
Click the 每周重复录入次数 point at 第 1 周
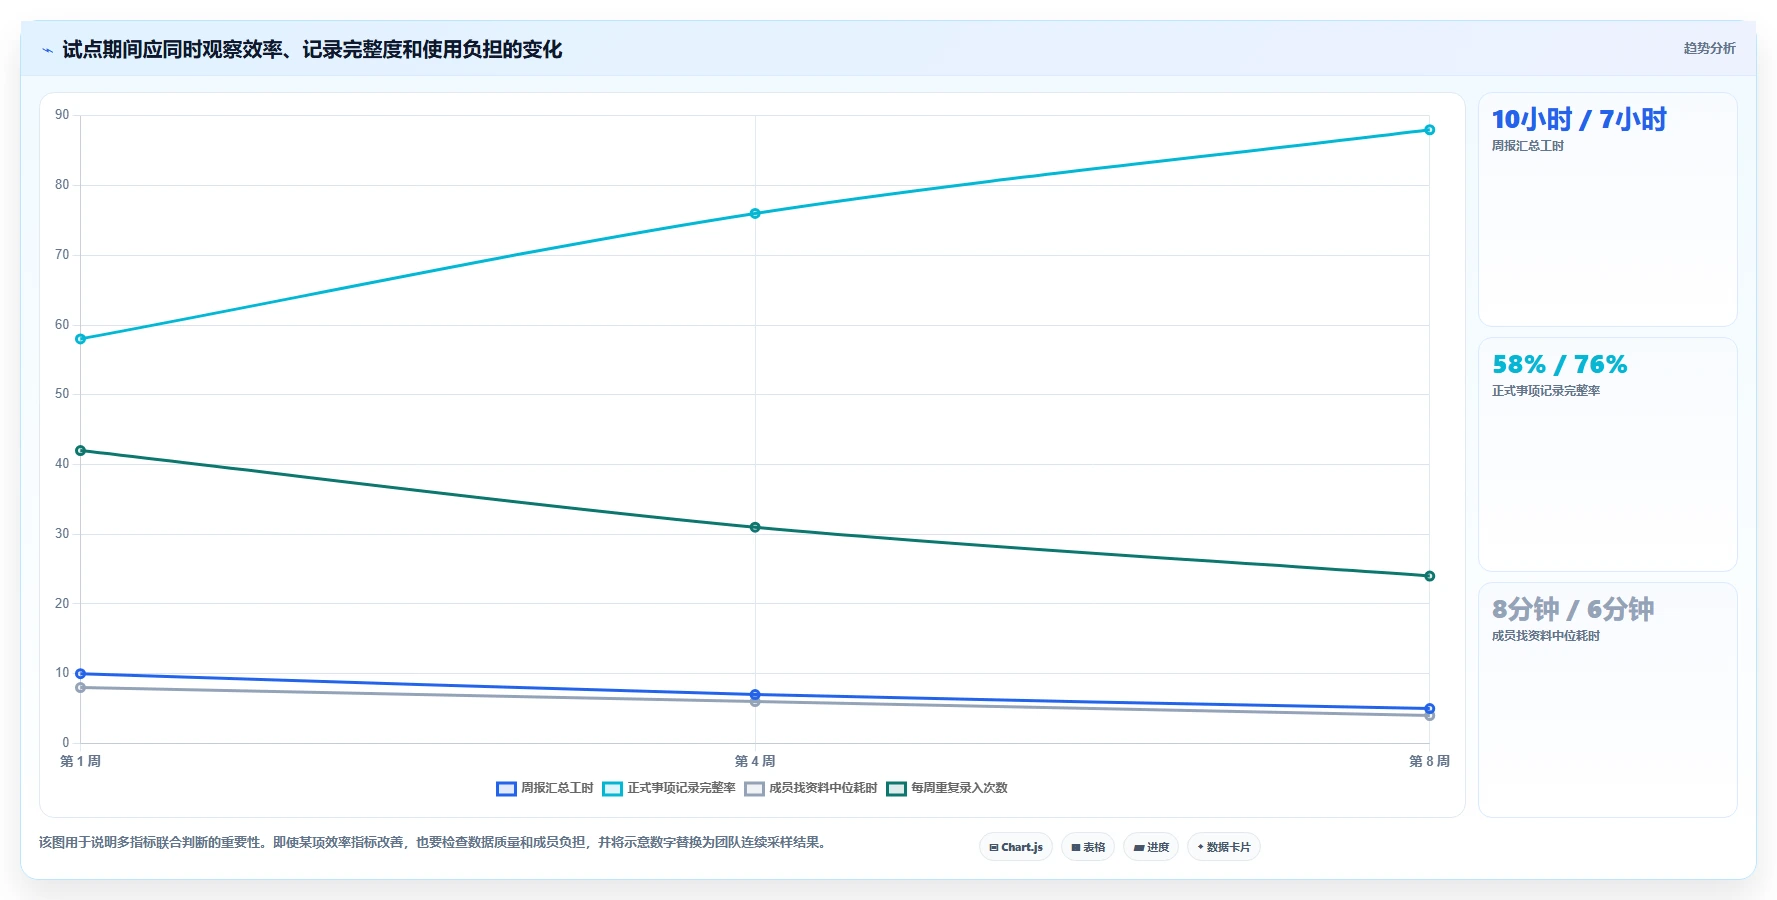(81, 450)
